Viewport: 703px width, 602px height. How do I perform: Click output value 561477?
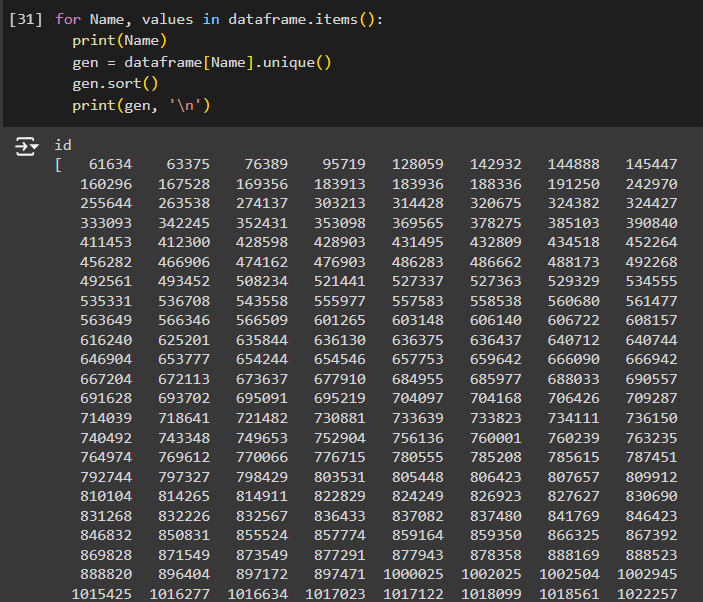[x=651, y=301]
